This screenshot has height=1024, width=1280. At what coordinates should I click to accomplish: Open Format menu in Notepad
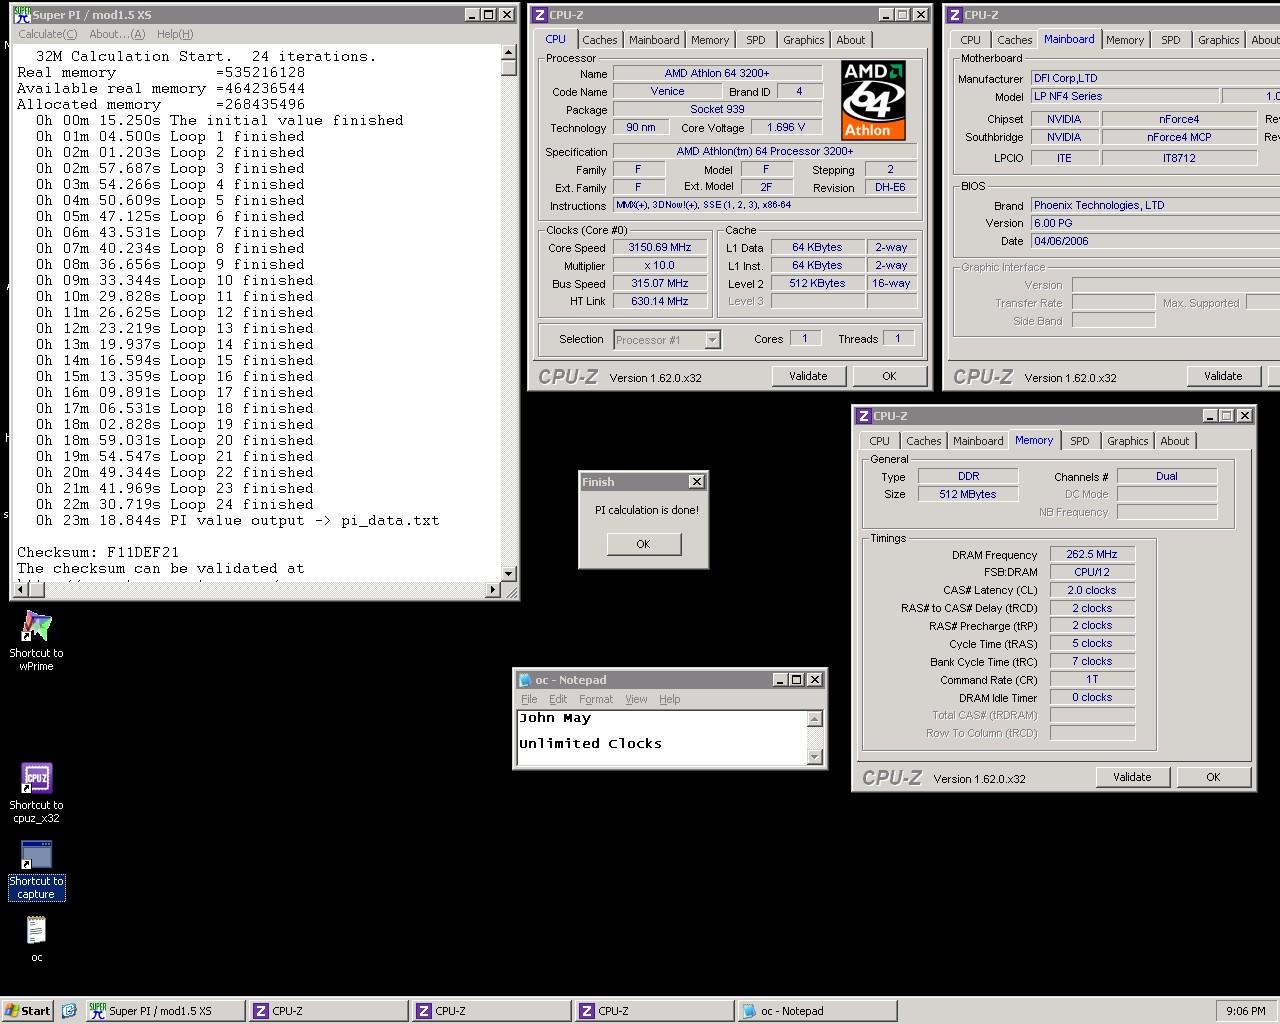(596, 699)
